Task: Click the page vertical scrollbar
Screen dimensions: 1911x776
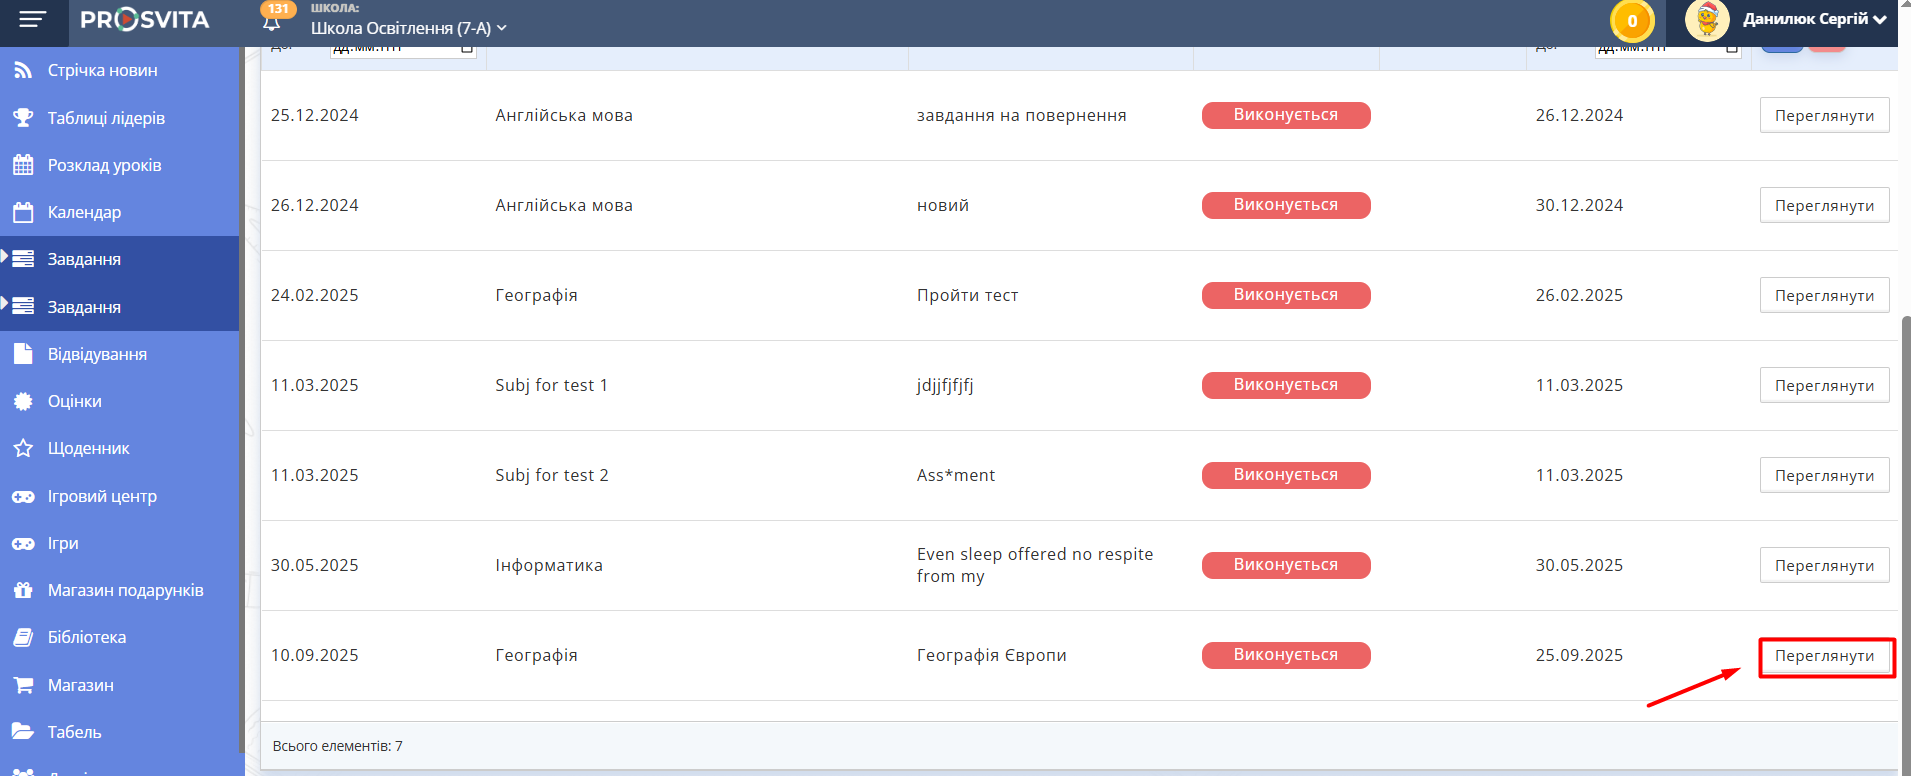Action: [x=1905, y=540]
